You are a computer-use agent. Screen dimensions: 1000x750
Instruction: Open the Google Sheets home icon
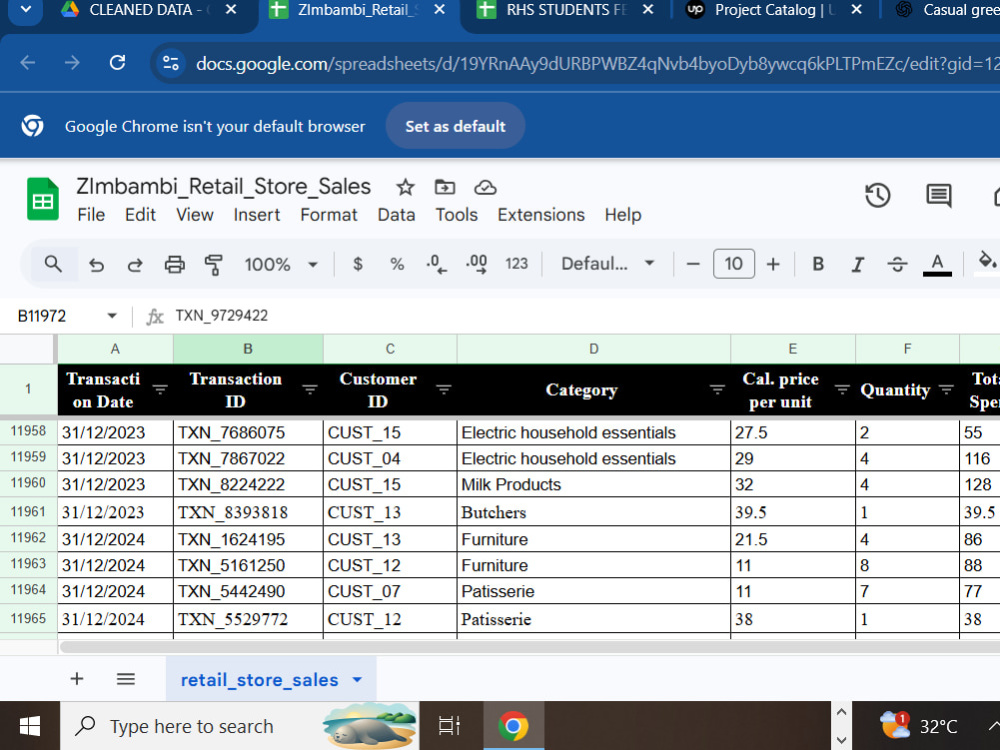click(43, 200)
